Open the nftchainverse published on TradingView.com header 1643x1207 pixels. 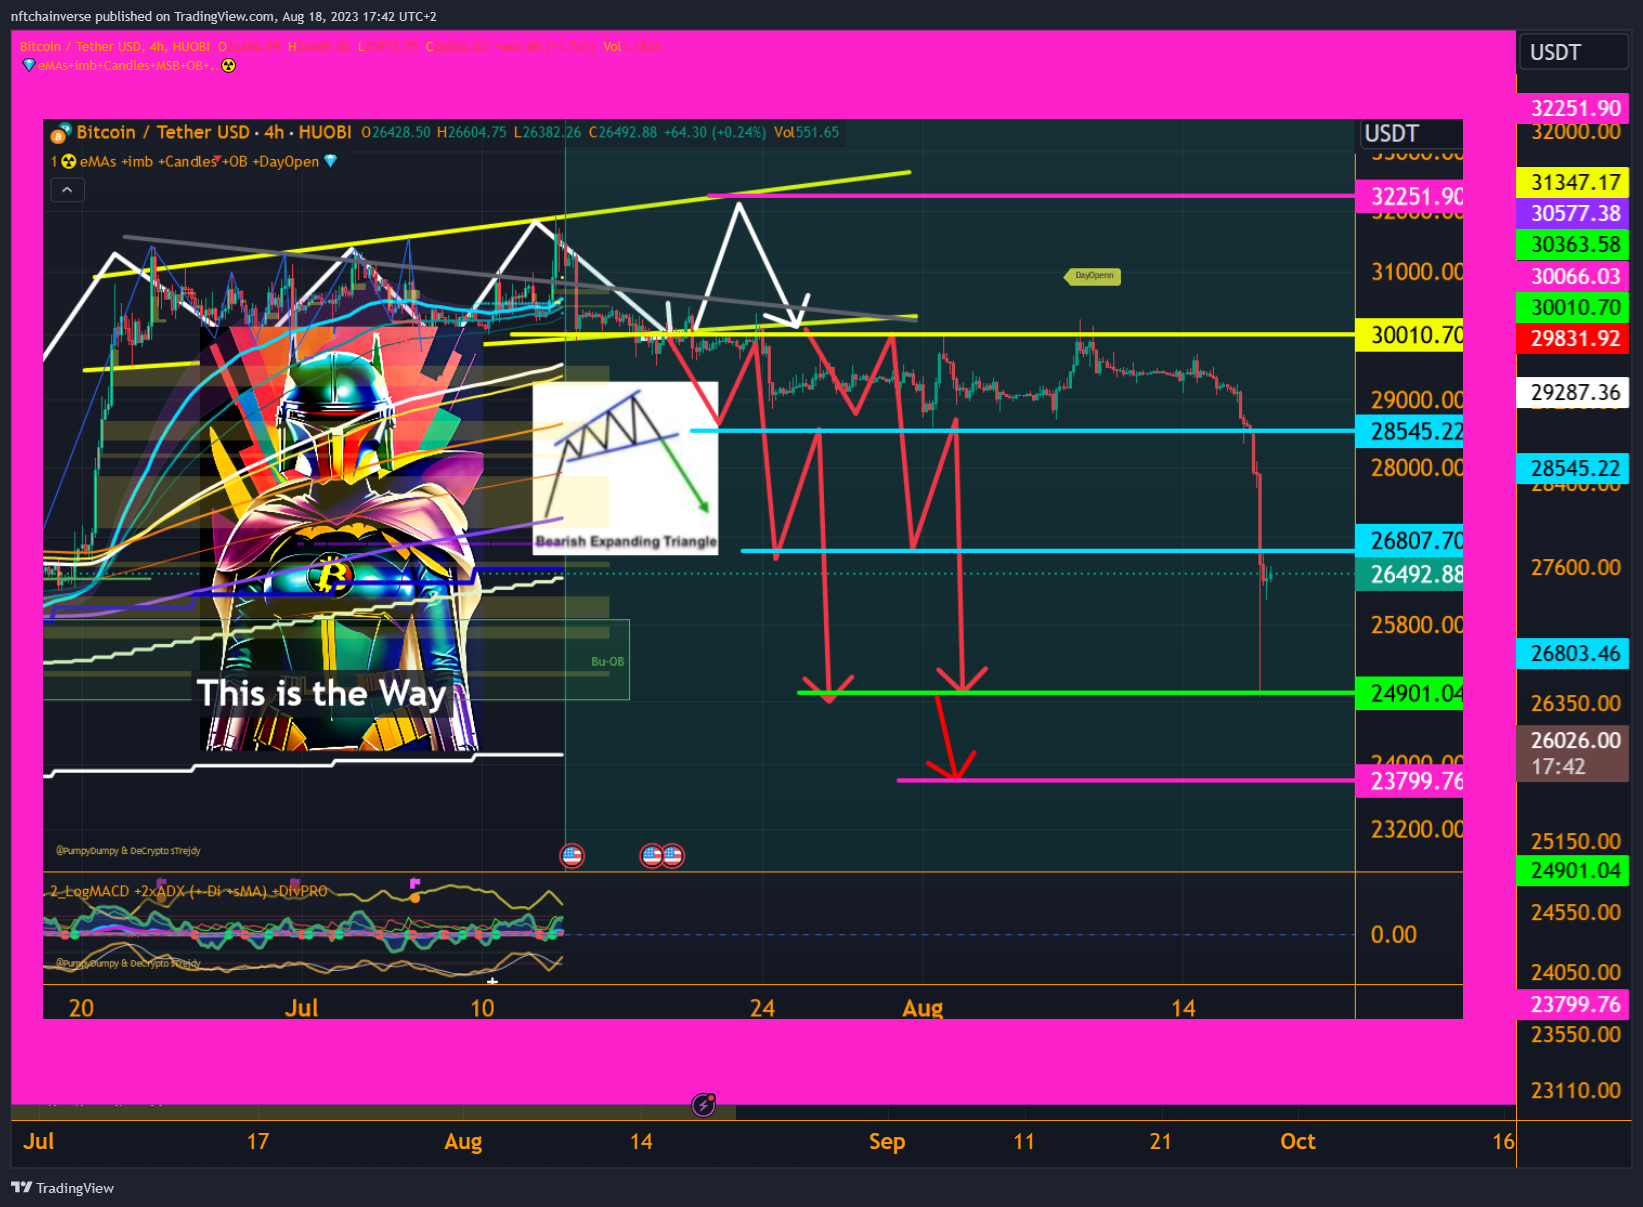(224, 16)
